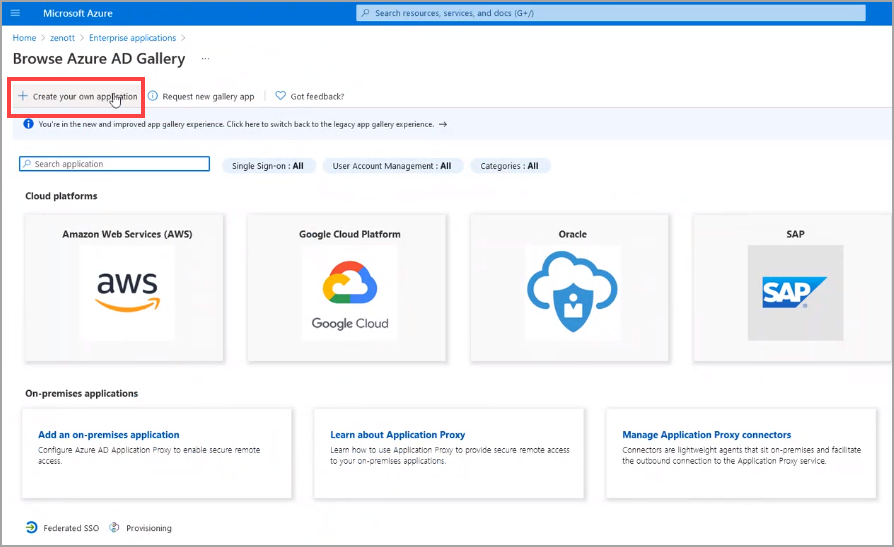Go to Enterprise applications in the breadcrumb

pos(132,38)
